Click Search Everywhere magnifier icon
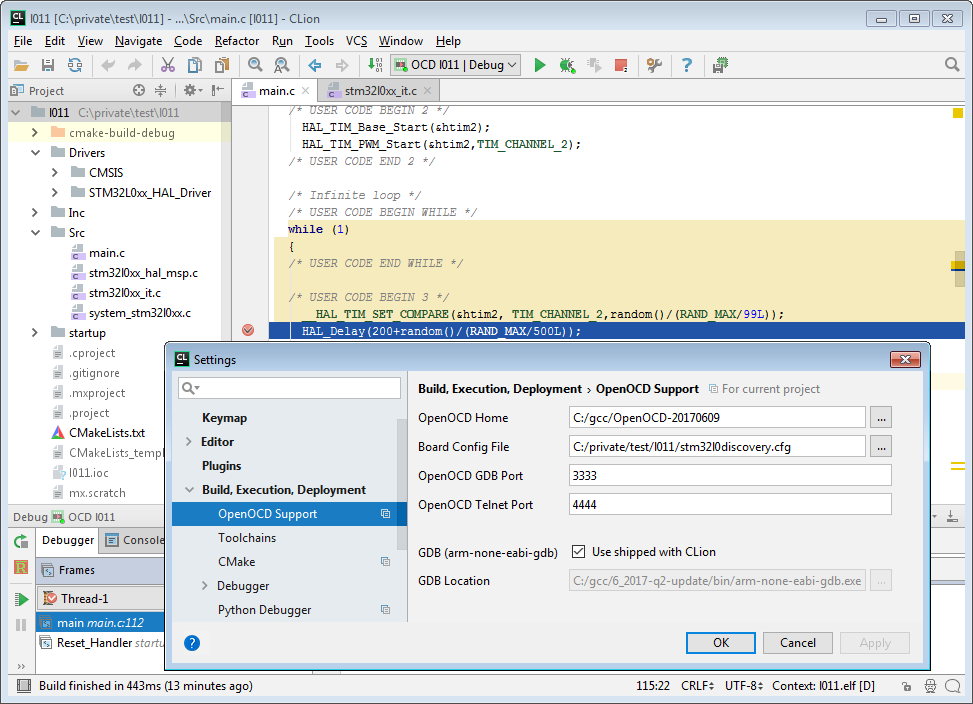The width and height of the screenshot is (973, 704). pos(952,65)
